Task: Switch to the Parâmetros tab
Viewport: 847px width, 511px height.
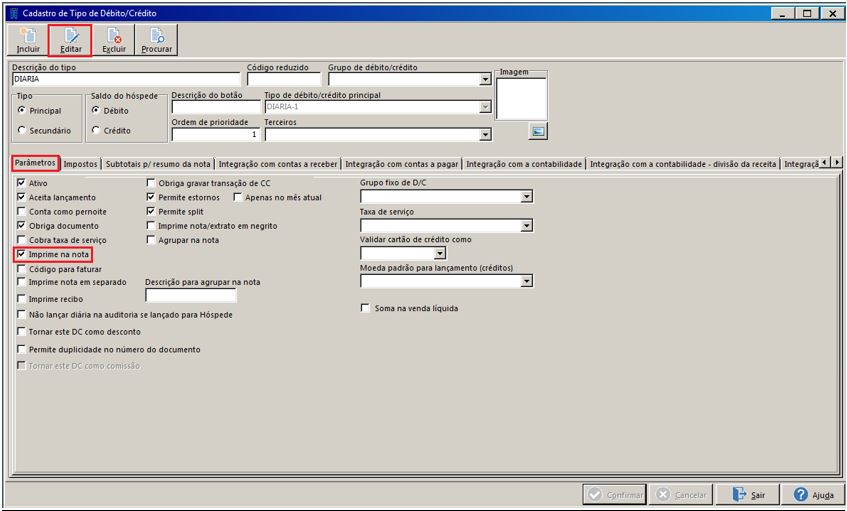Action: click(35, 163)
